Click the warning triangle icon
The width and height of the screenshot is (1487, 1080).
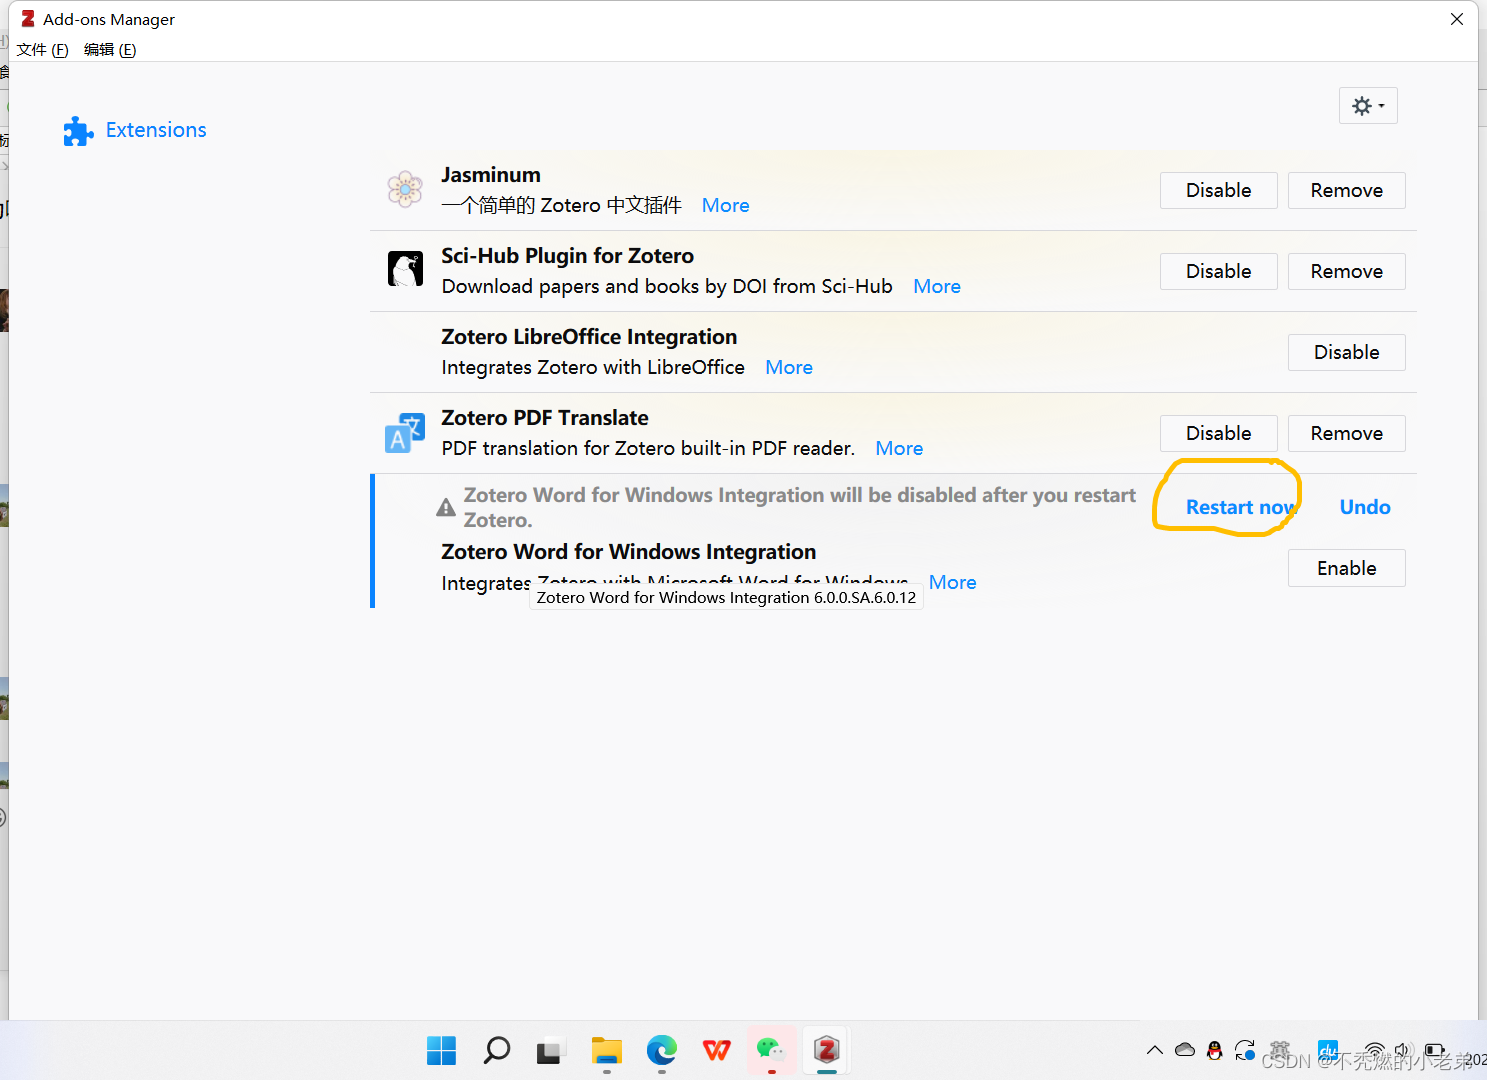coord(446,508)
